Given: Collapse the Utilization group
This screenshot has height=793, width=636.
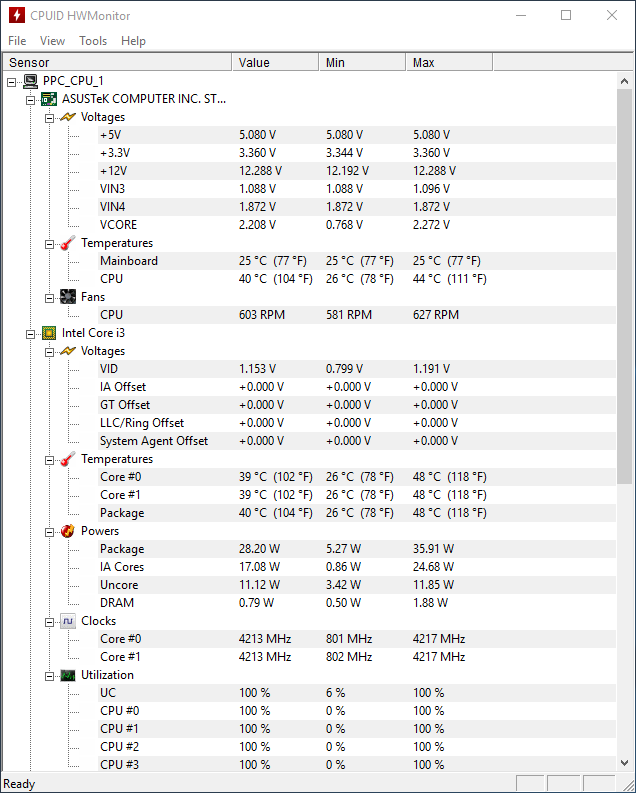Looking at the screenshot, I should [50, 677].
